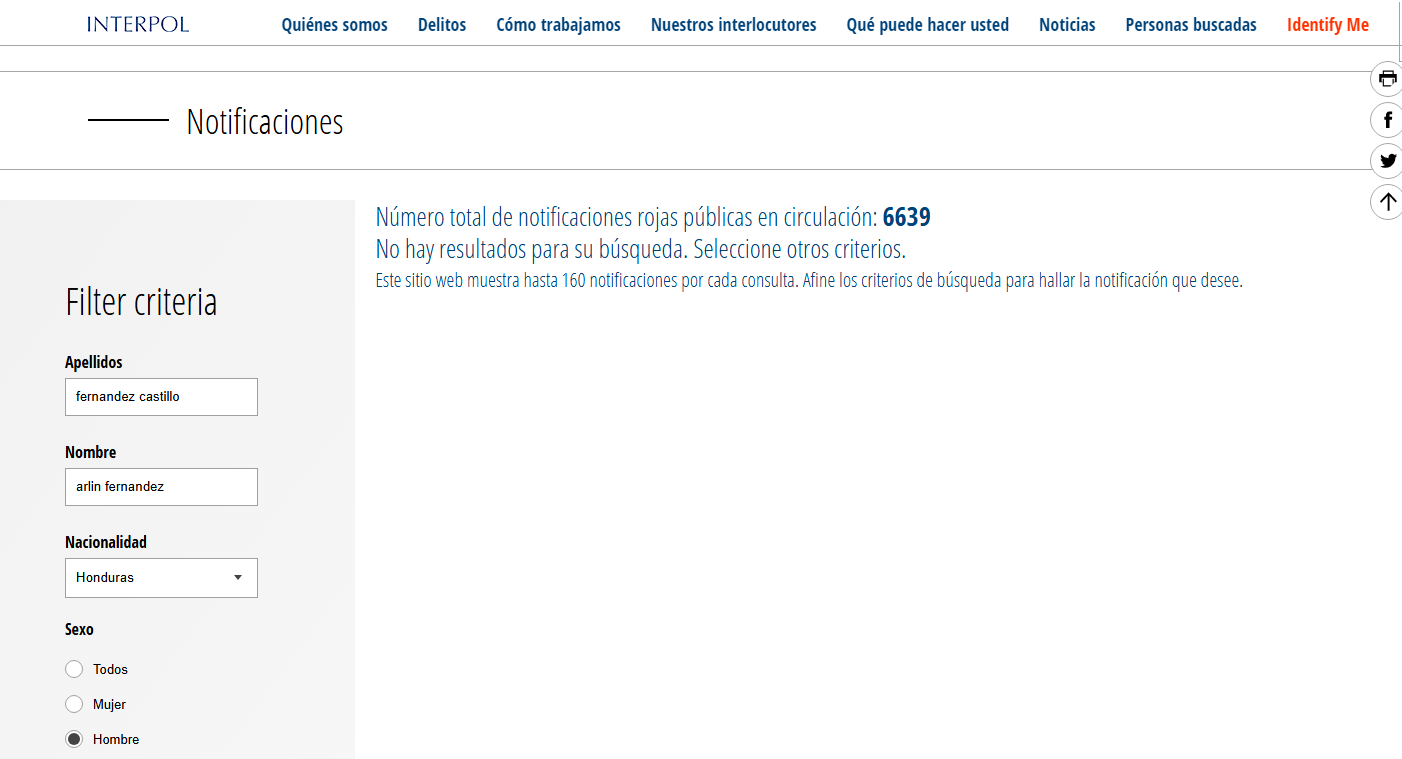
Task: Click the INTERPOL logo
Action: point(138,25)
